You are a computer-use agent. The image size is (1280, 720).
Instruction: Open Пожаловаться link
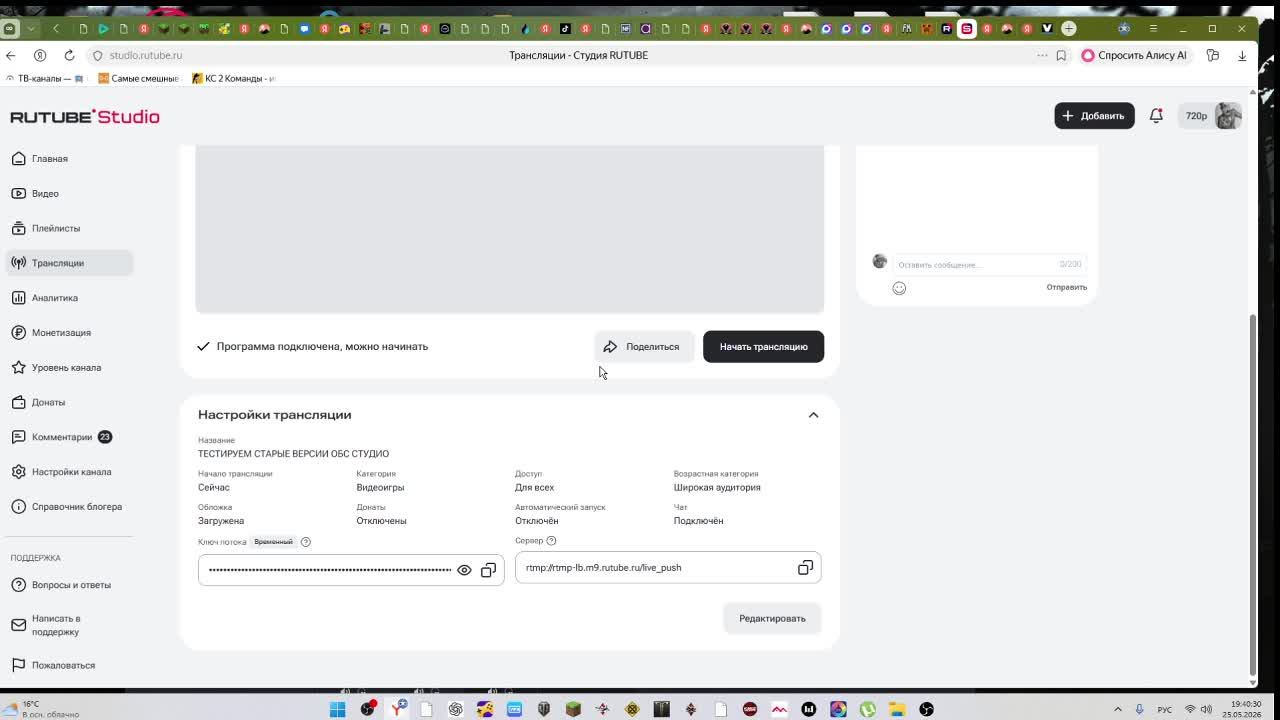[x=69, y=665]
